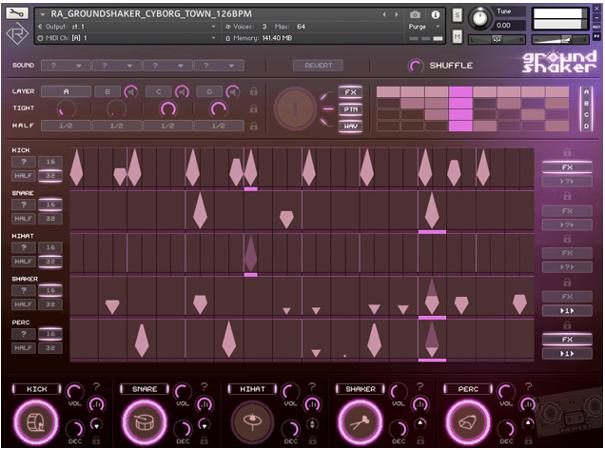Select layer A tab
Image resolution: width=605 pixels, height=450 pixels.
66,91
